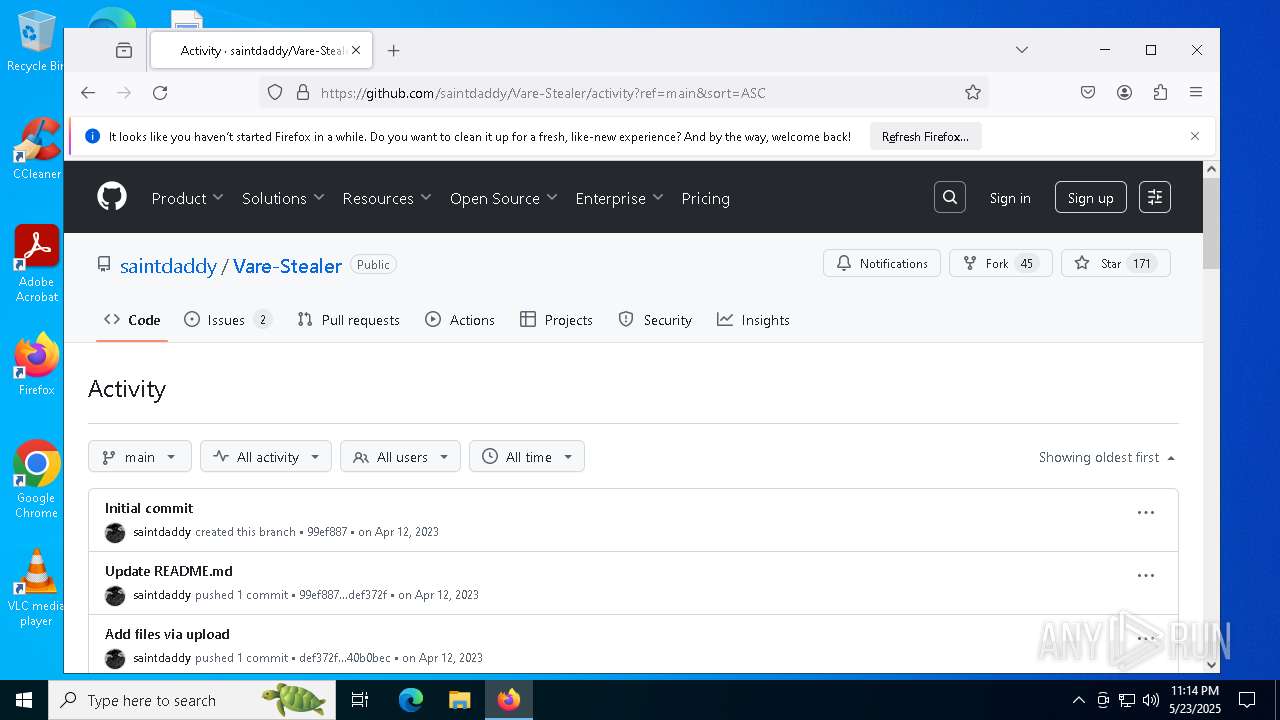Open the Pricing link
The height and width of the screenshot is (720, 1280).
pyautogui.click(x=706, y=198)
